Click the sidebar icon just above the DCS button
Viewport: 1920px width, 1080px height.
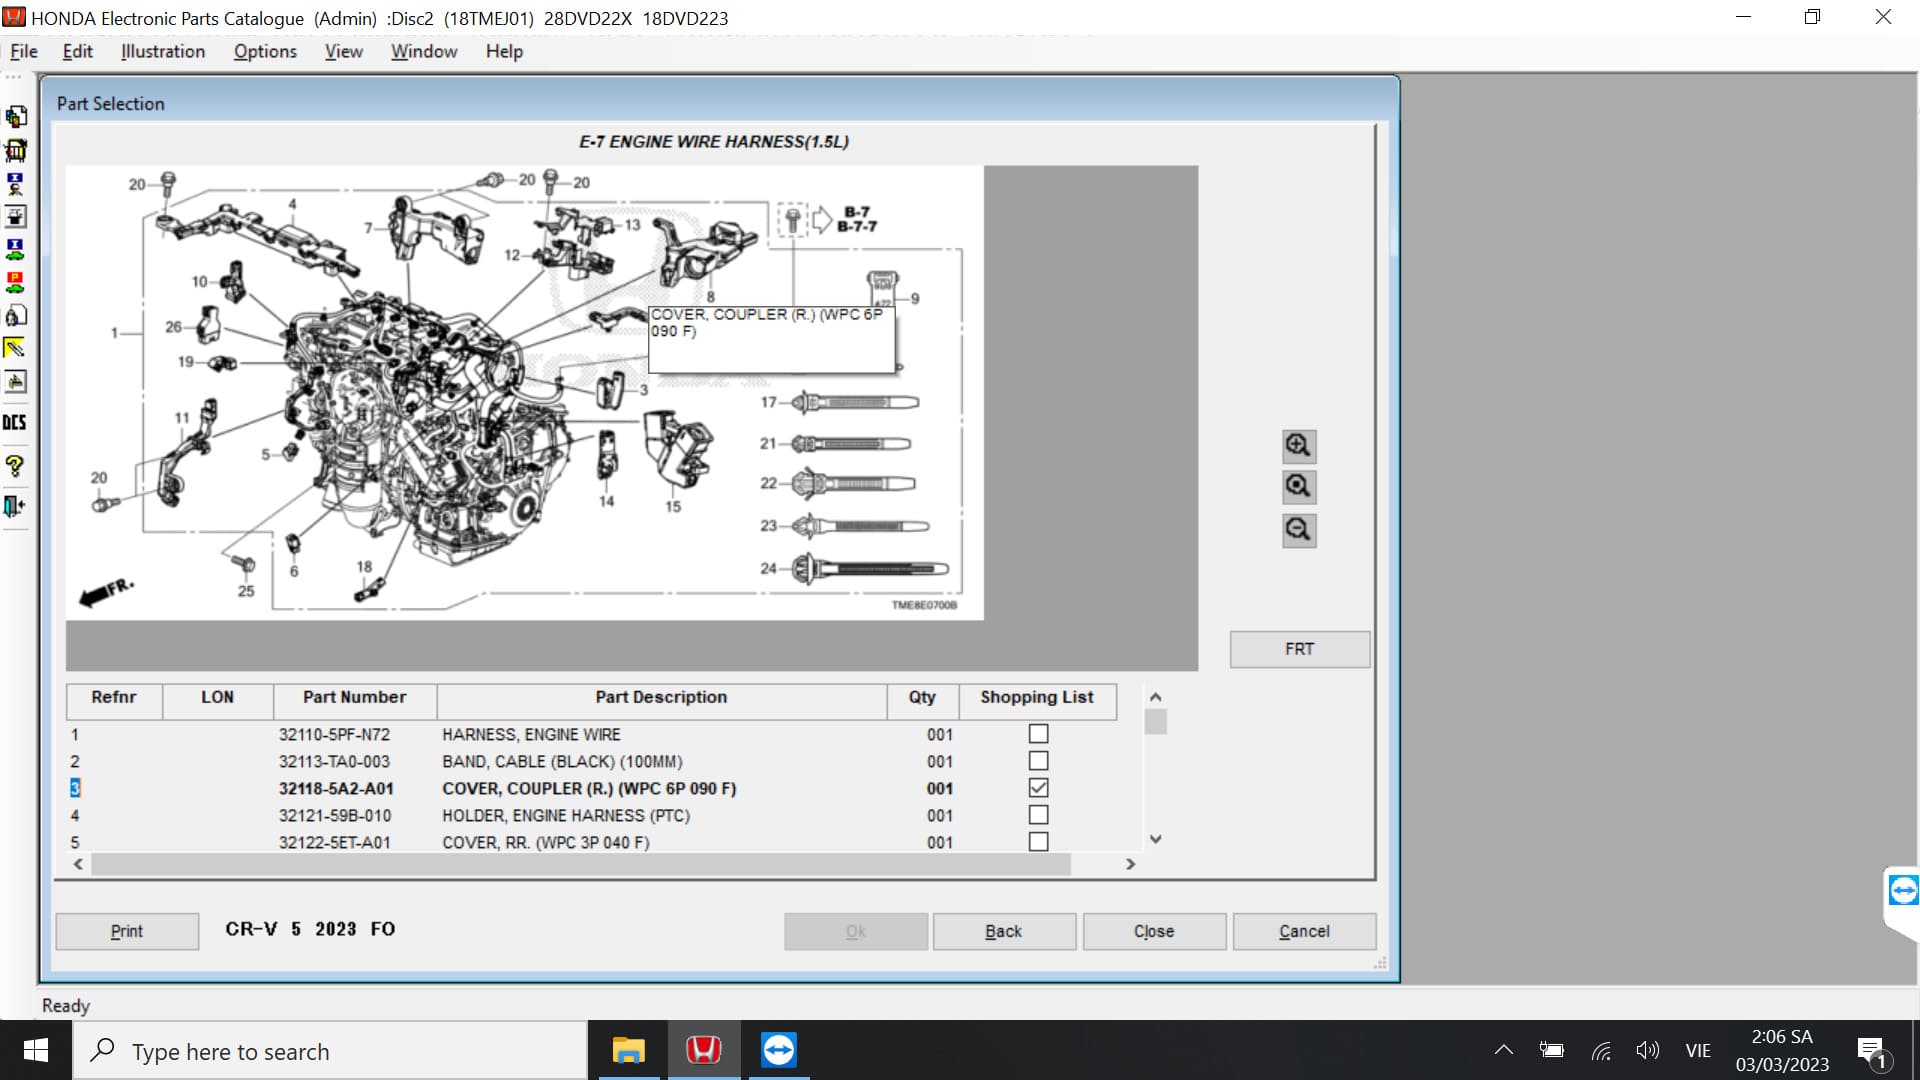point(15,381)
